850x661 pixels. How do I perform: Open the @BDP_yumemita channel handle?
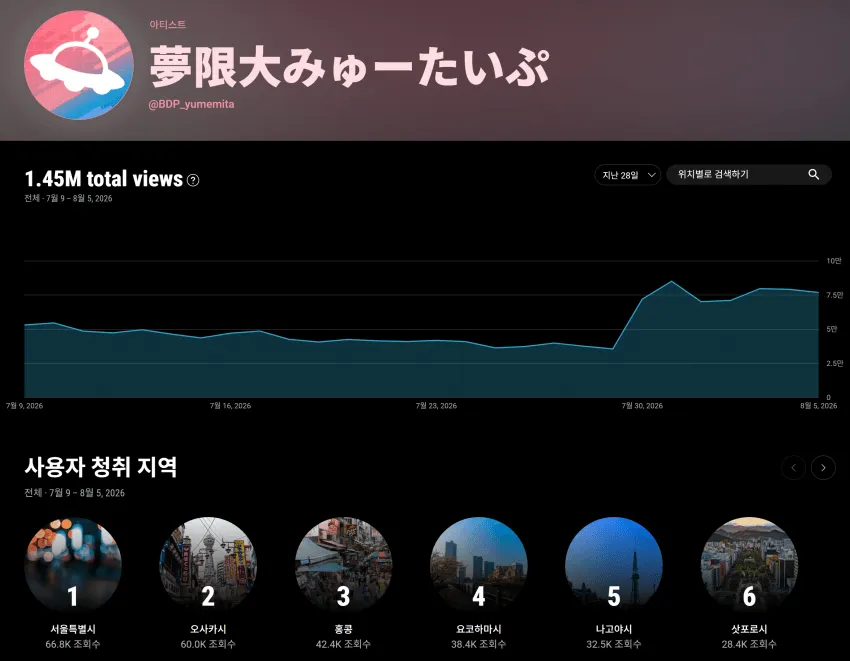pos(191,104)
